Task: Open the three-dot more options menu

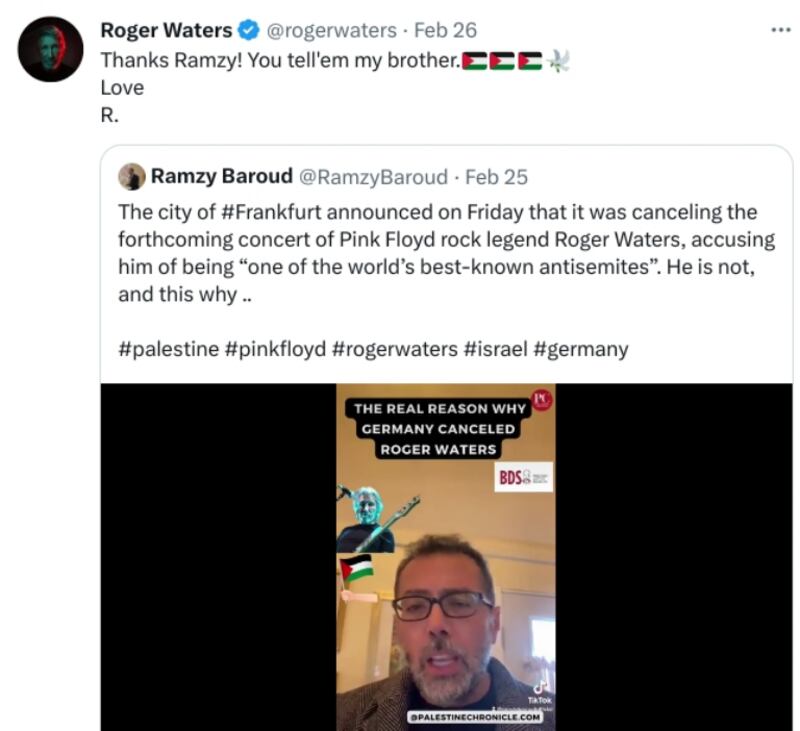Action: [x=781, y=31]
